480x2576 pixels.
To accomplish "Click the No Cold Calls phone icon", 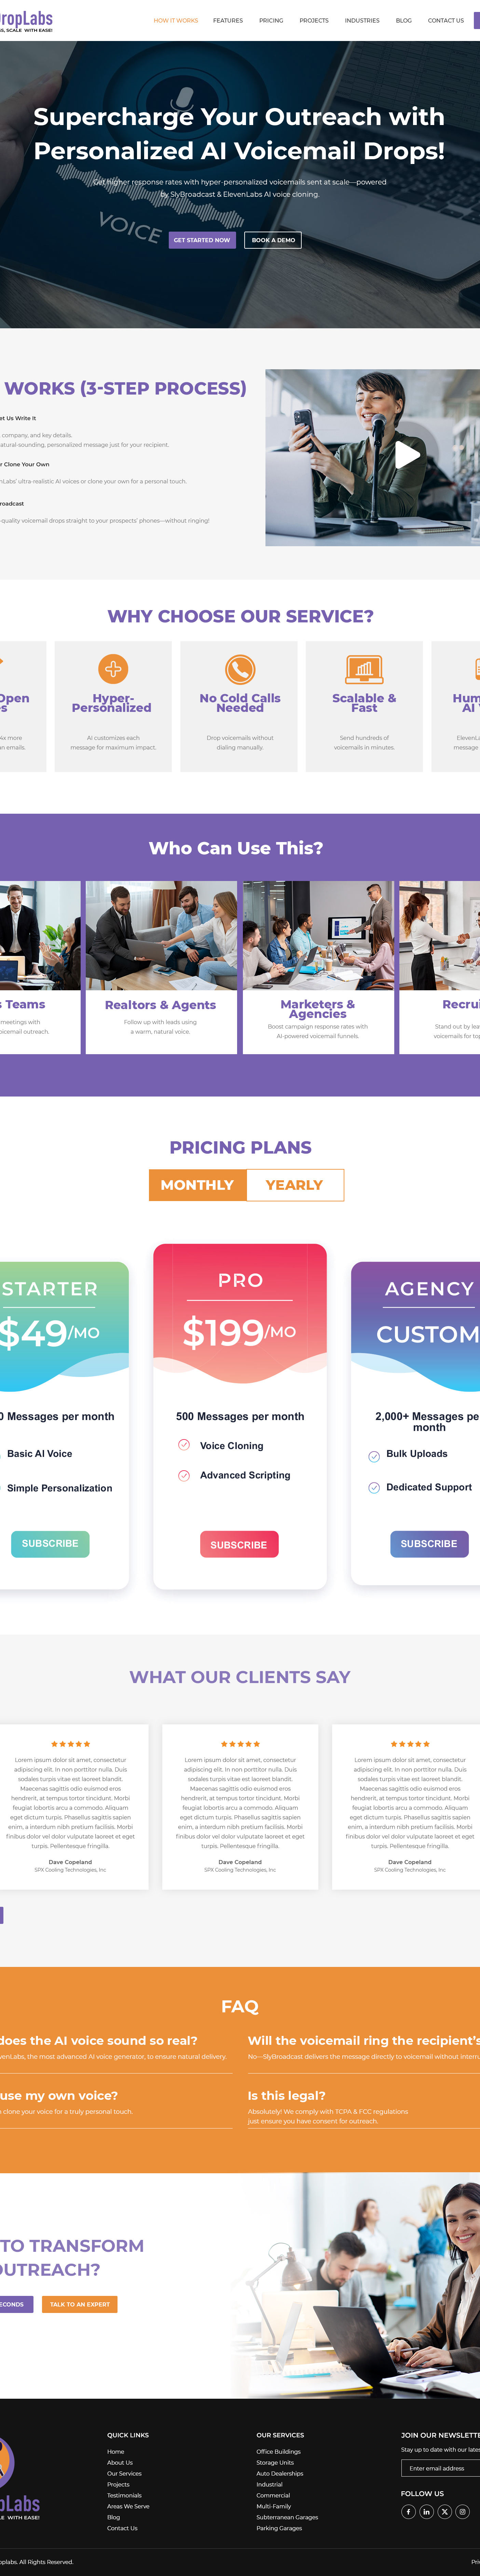I will coord(240,668).
